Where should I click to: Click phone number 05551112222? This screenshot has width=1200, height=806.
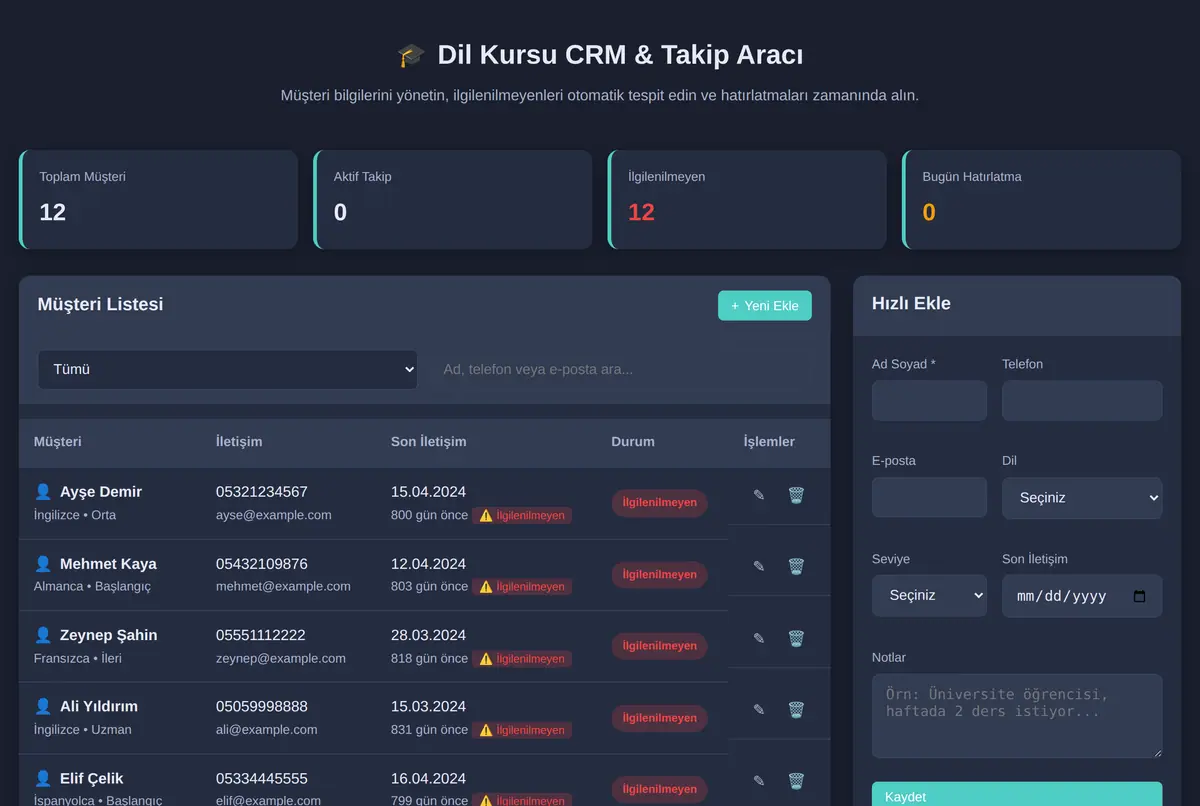point(261,635)
